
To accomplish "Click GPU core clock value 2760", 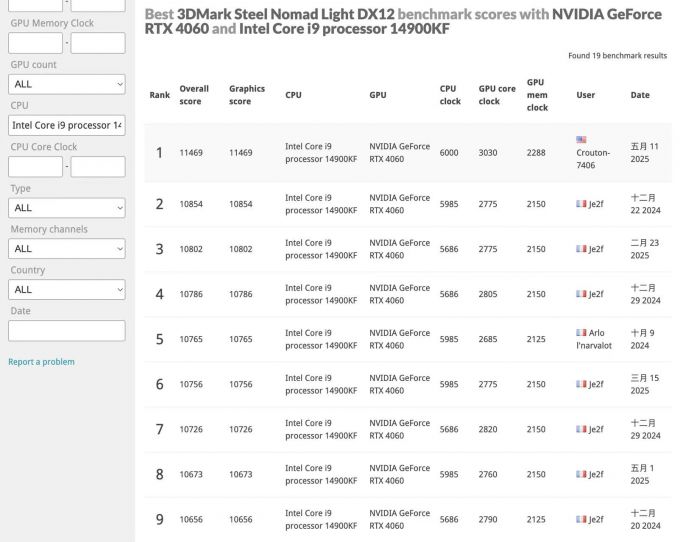I will point(488,474).
